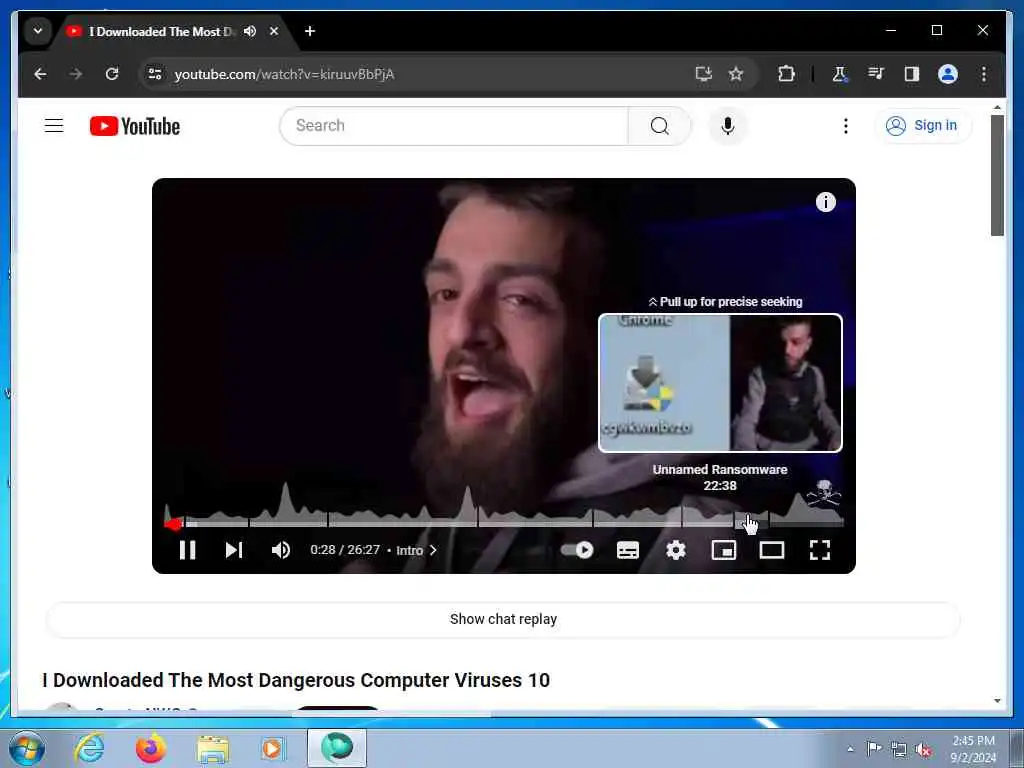
Task: Search with your voice microphone
Action: pyautogui.click(x=728, y=125)
